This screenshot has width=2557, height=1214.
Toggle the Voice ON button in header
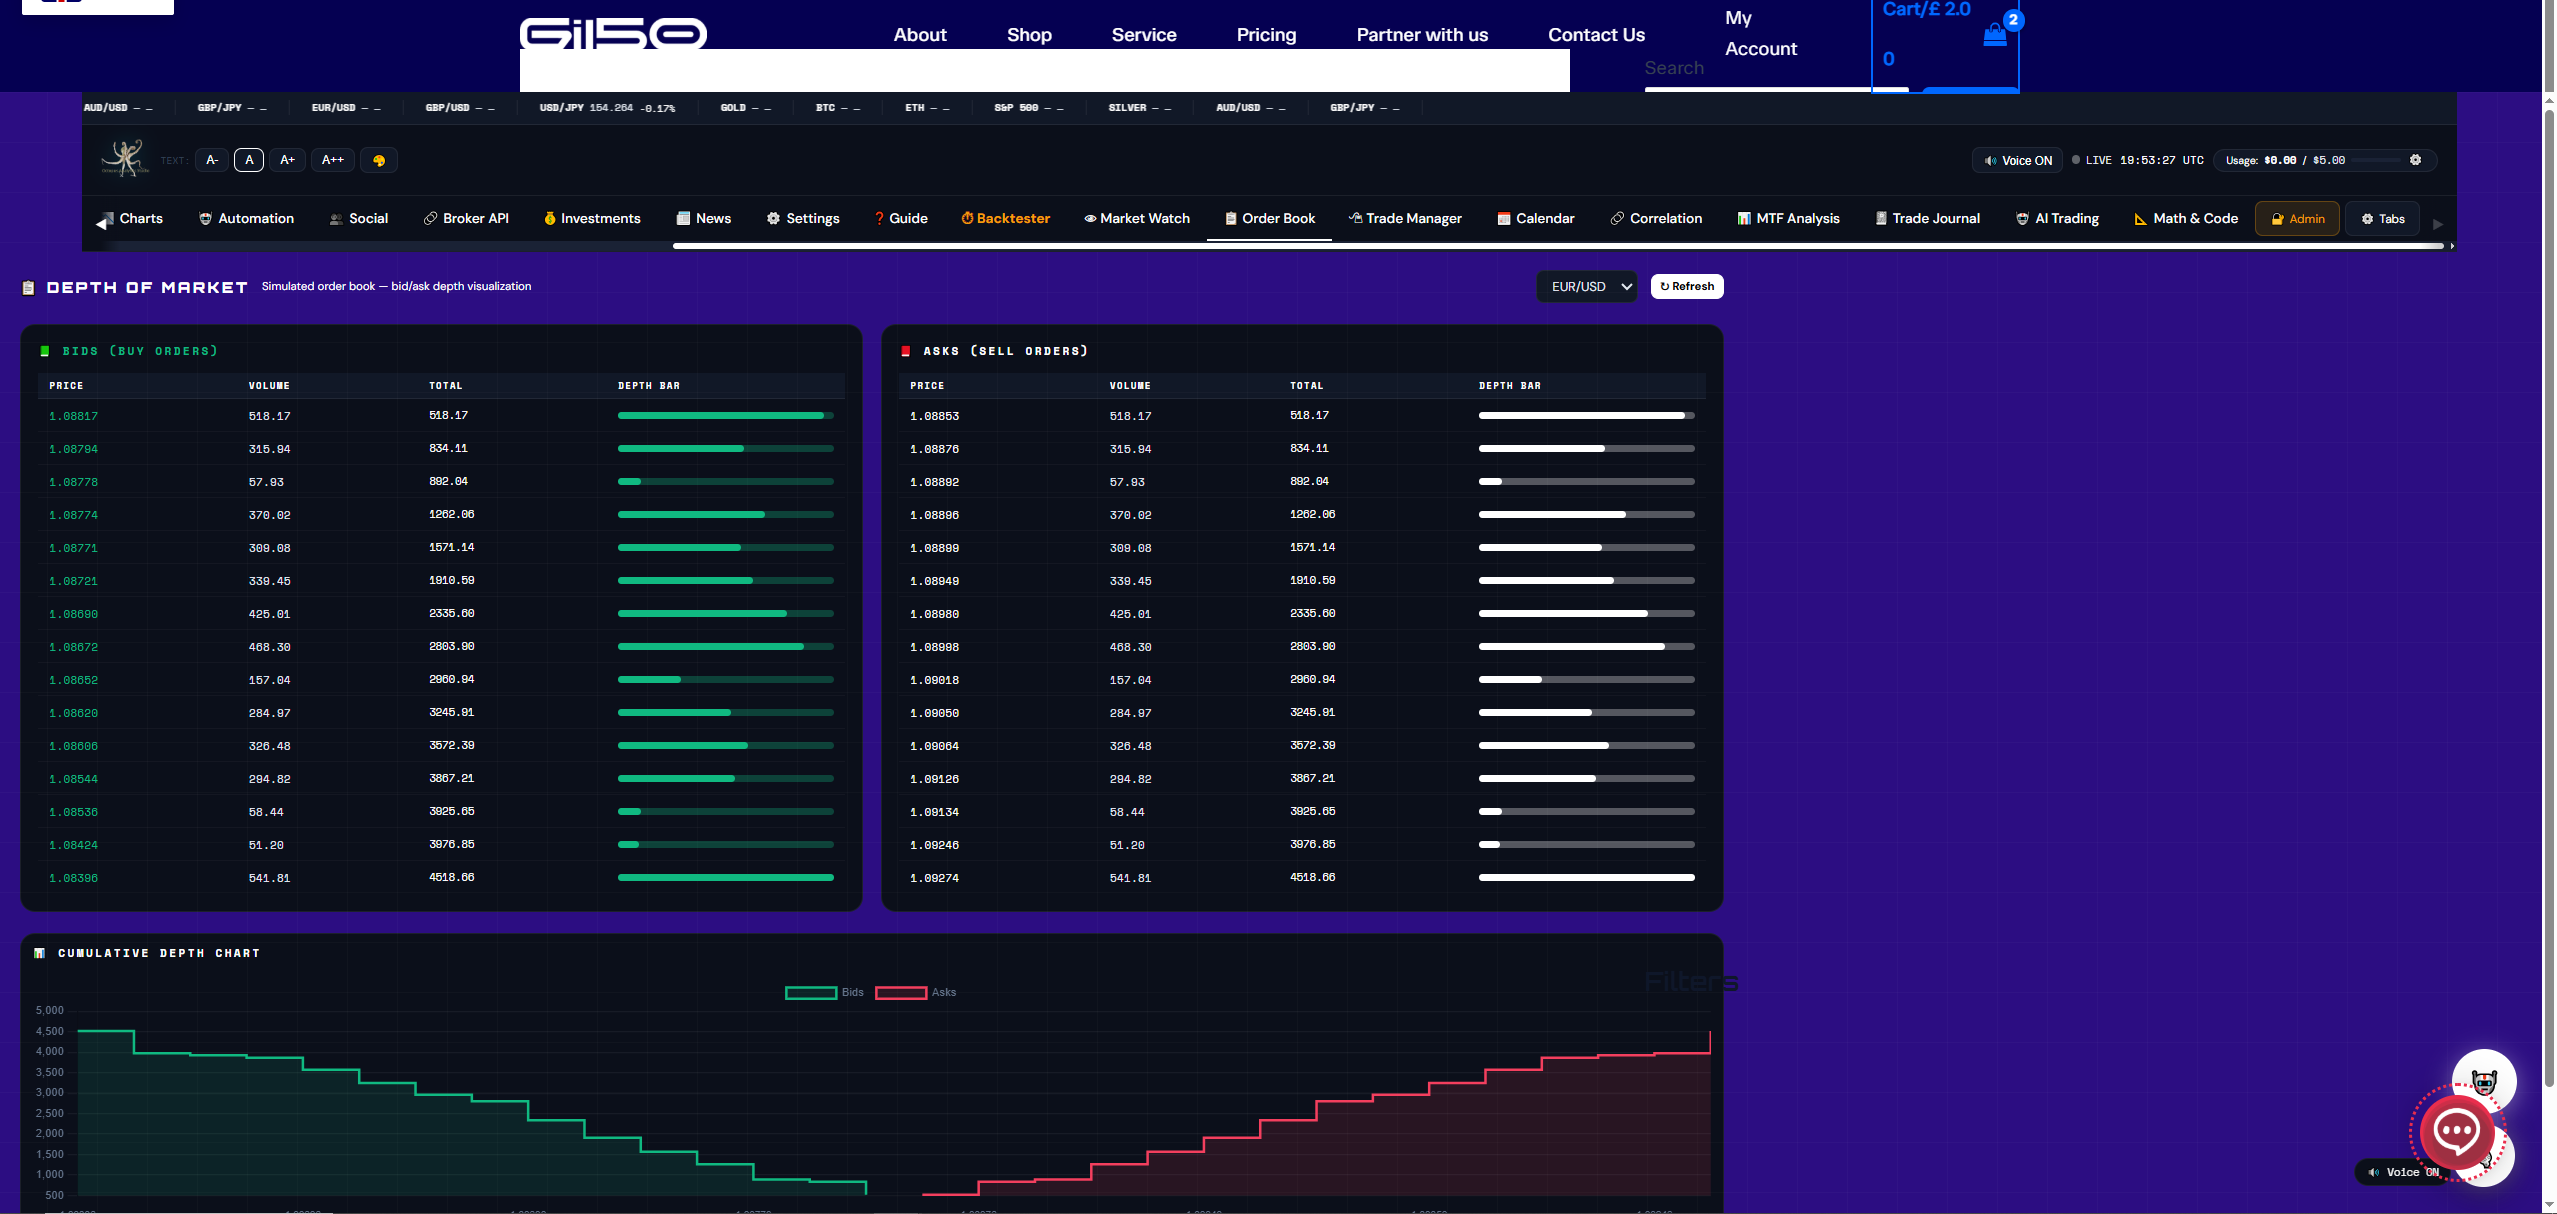(2018, 160)
